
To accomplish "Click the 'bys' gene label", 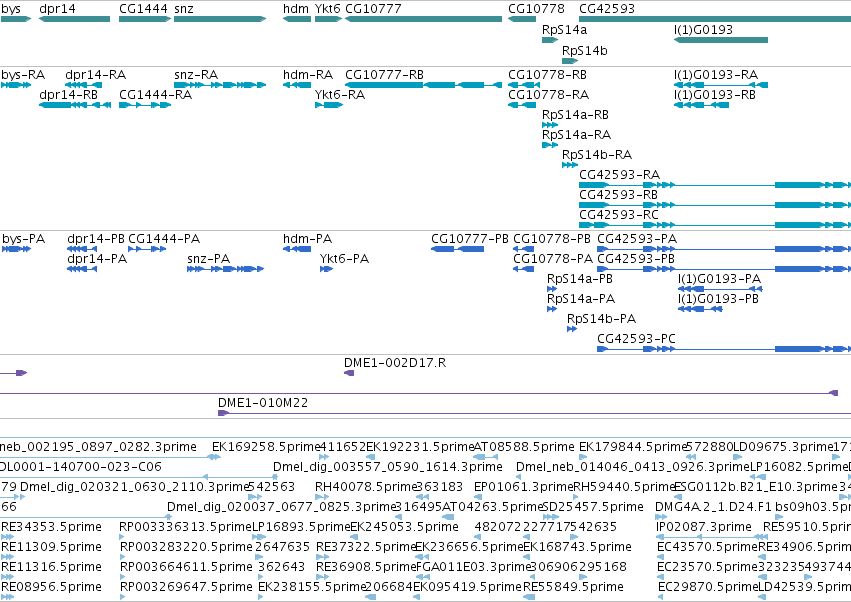I will click(x=11, y=9).
